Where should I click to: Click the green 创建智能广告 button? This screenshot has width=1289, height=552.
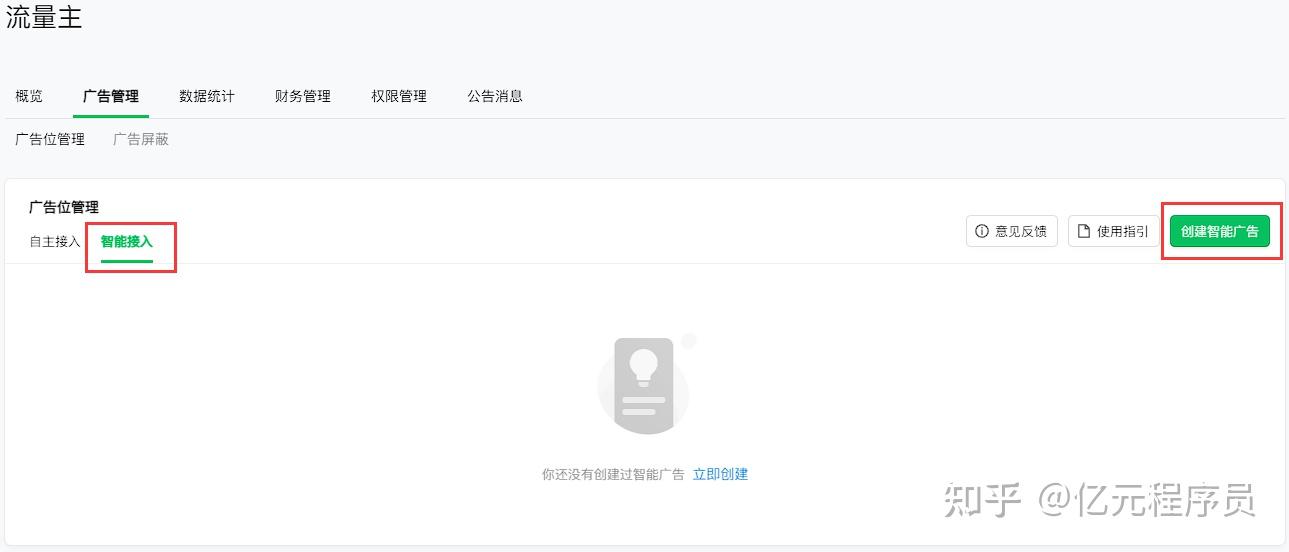click(1220, 231)
